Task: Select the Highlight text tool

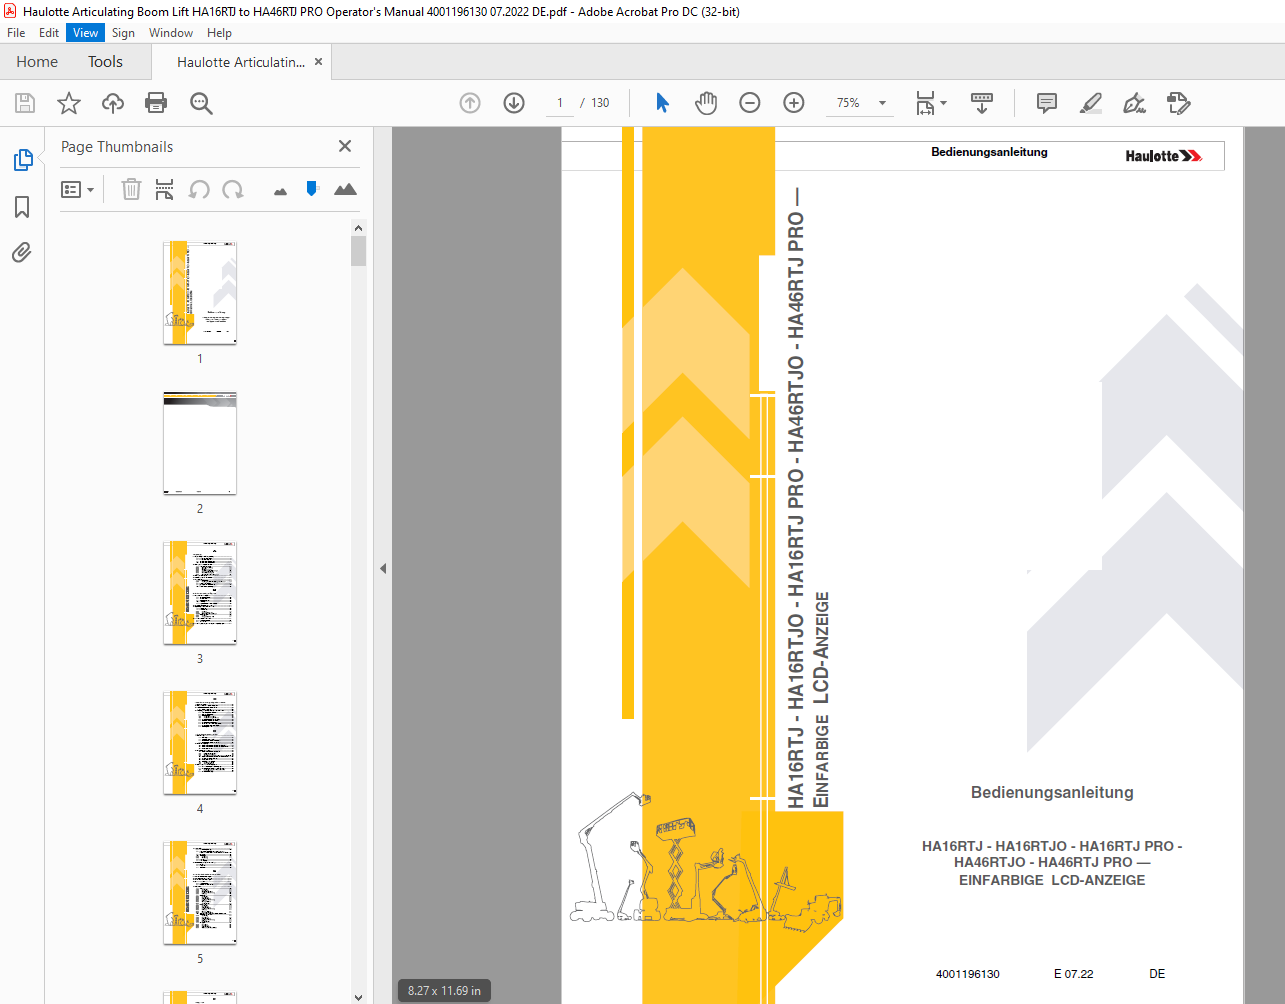Action: click(1091, 103)
